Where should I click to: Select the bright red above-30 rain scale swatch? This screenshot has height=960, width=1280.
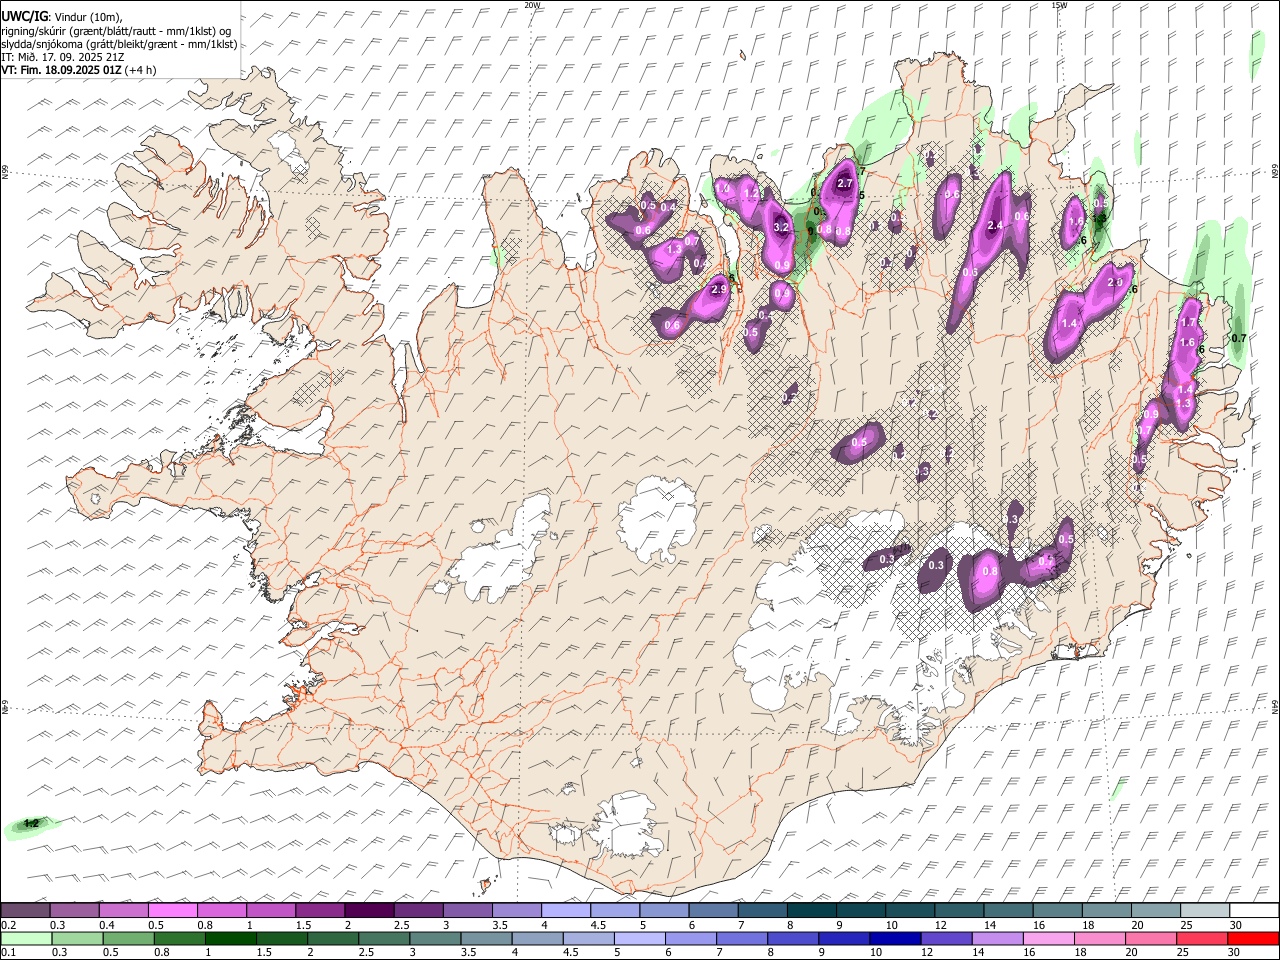pos(1253,938)
